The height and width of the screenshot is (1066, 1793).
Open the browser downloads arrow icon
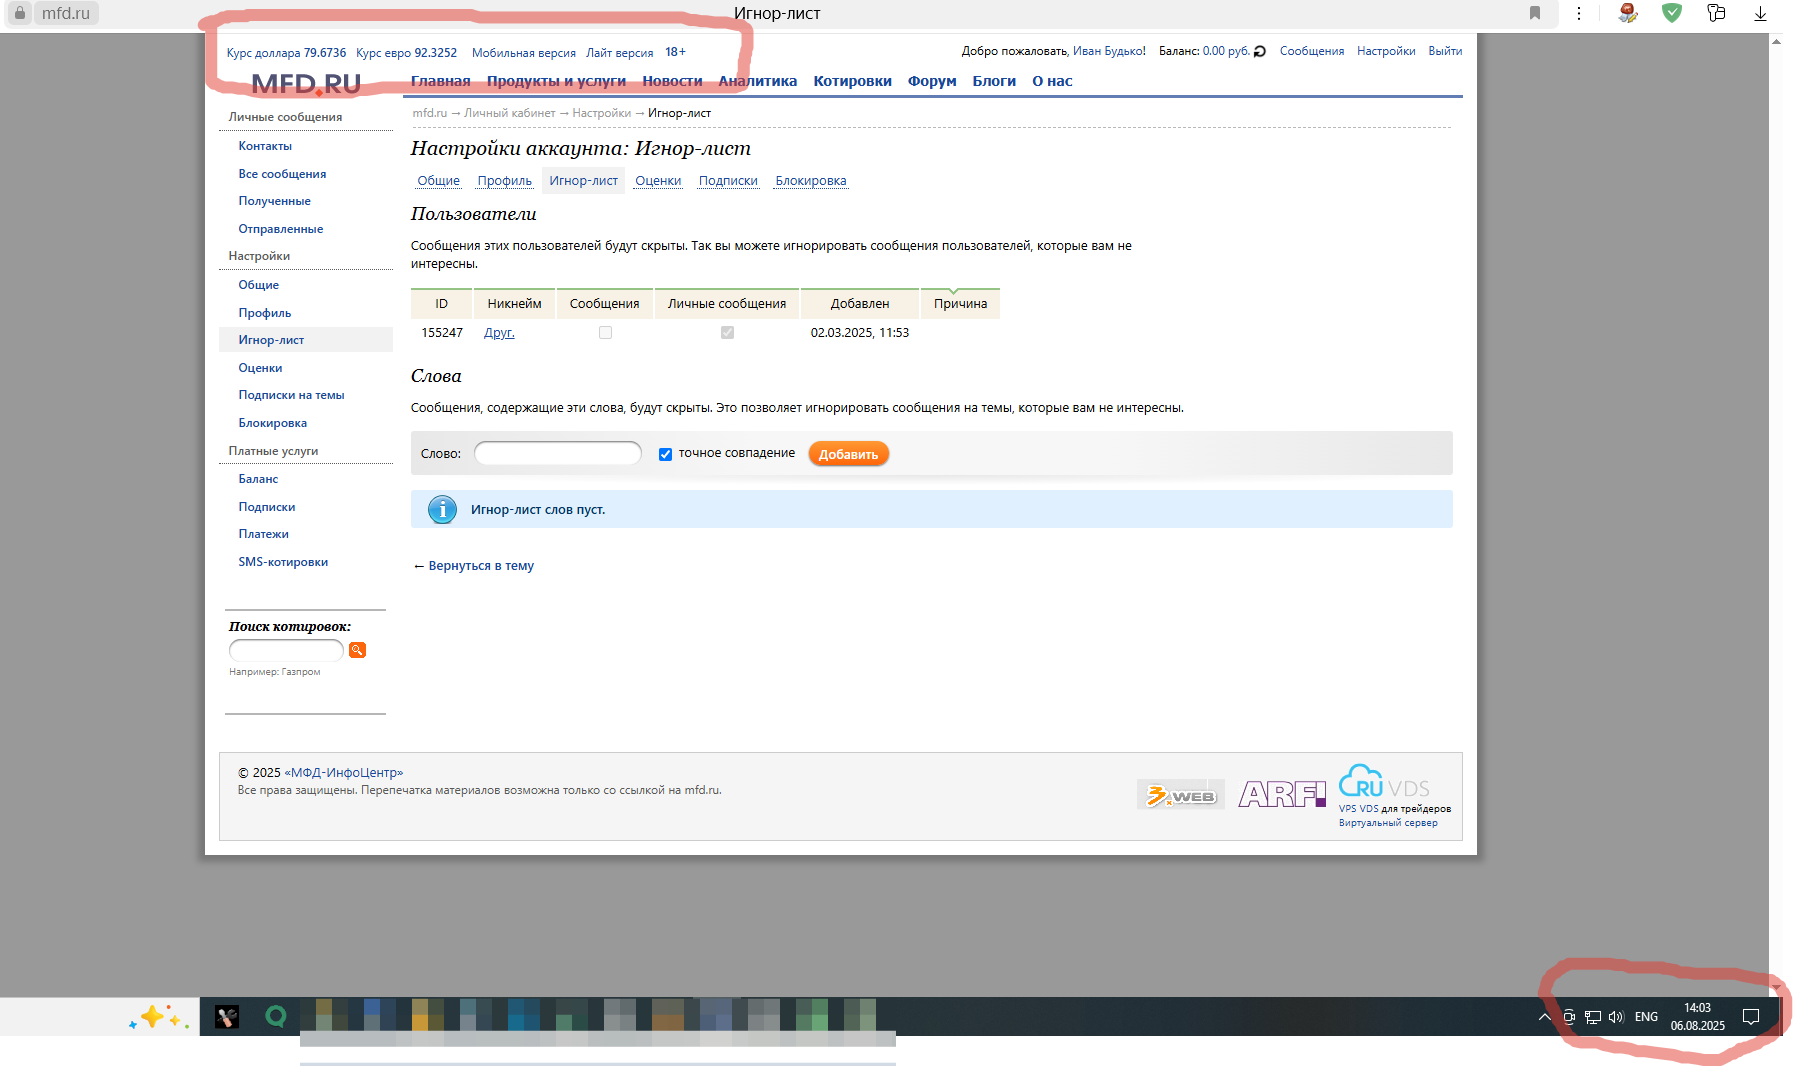pyautogui.click(x=1761, y=13)
